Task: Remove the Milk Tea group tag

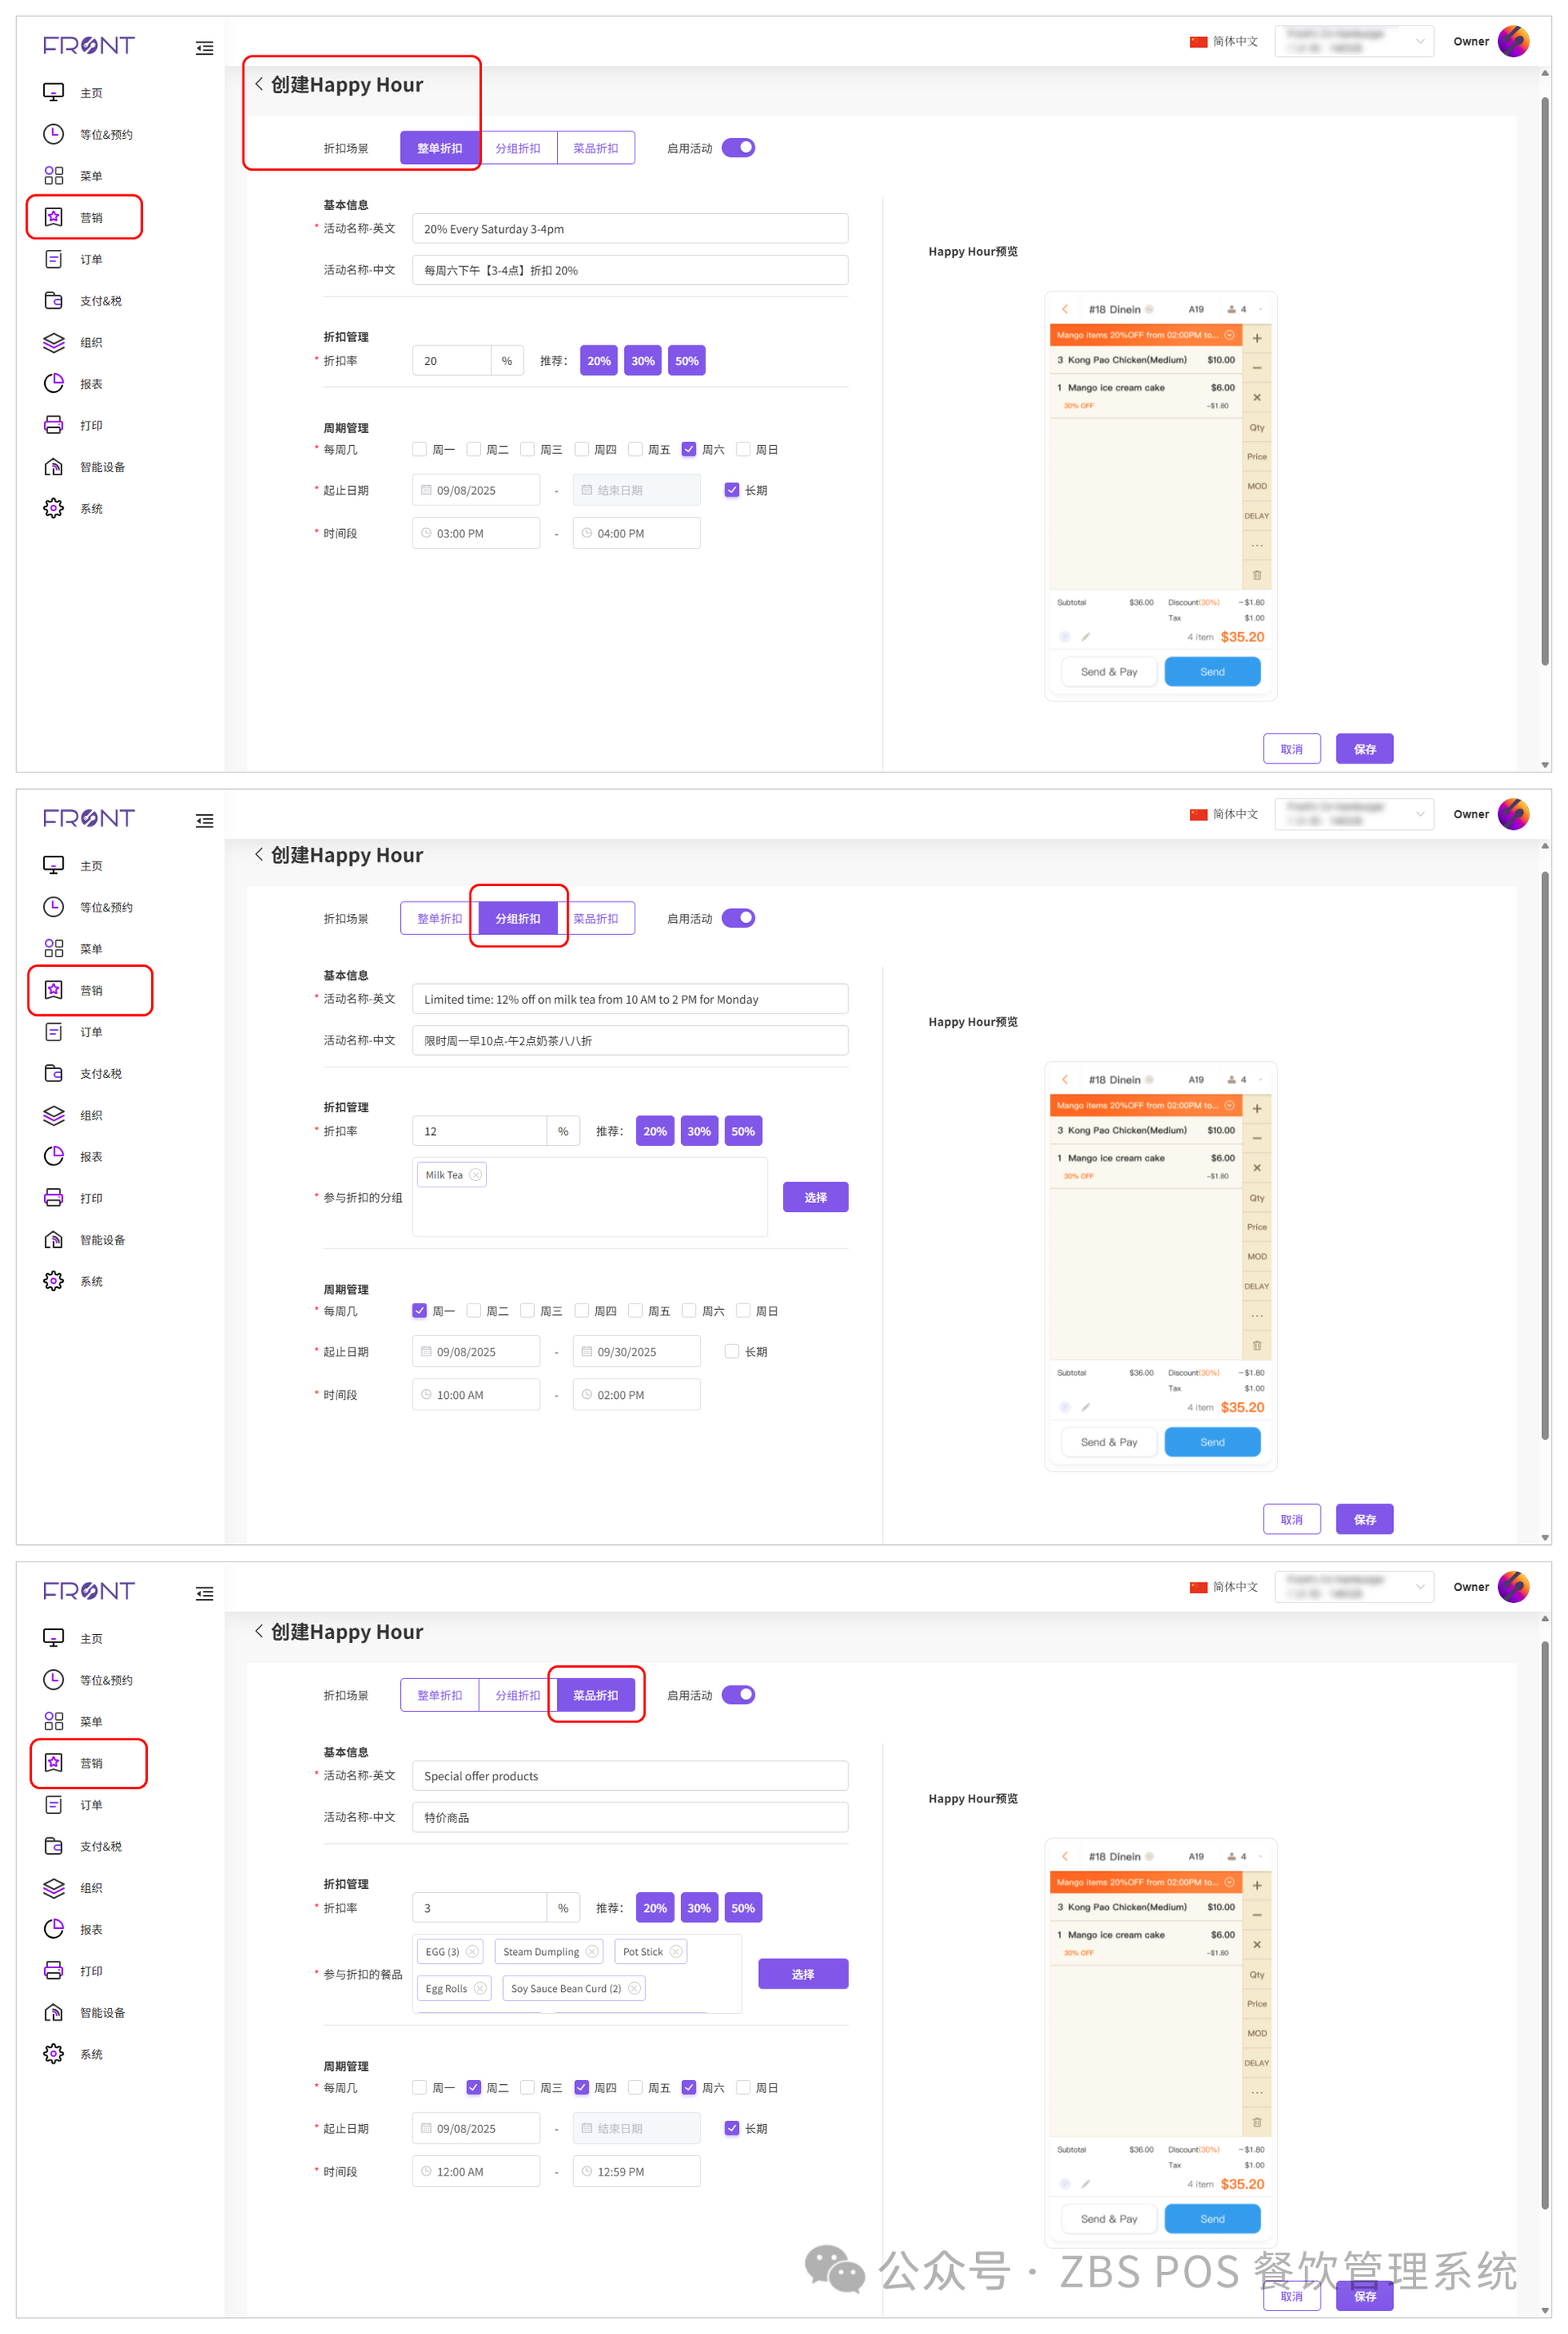Action: click(476, 1175)
